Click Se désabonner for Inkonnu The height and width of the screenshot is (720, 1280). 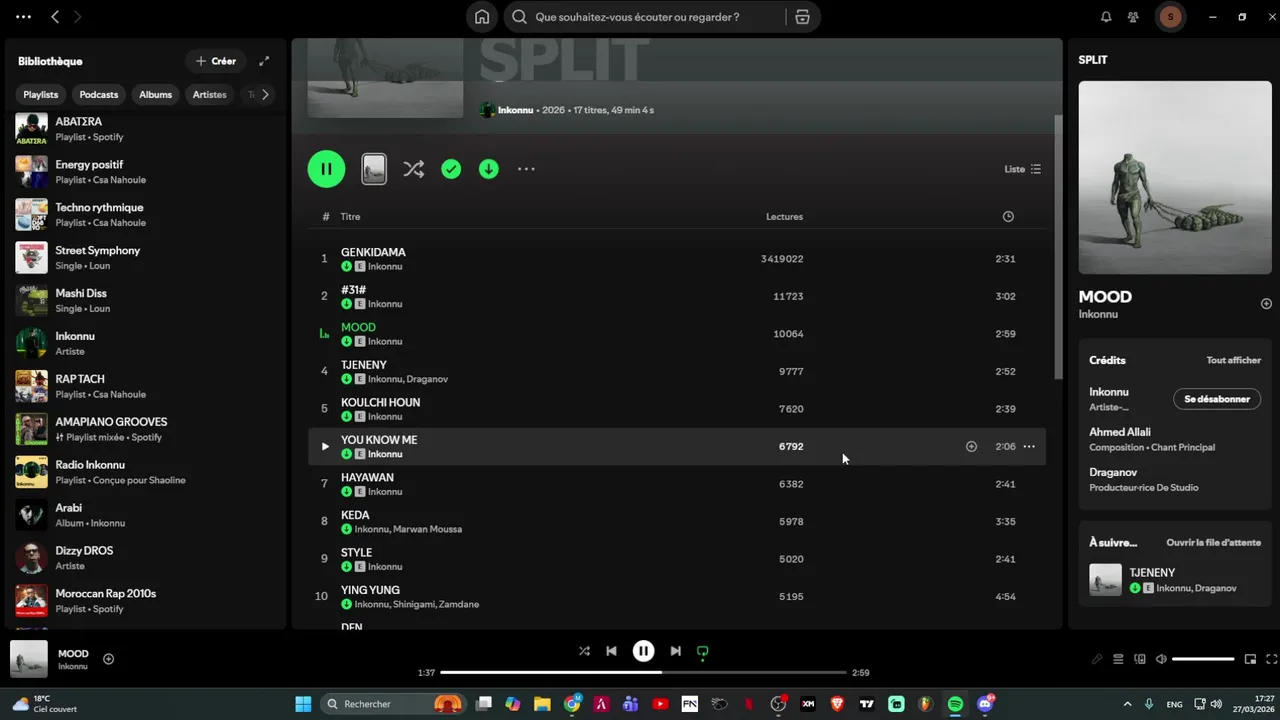click(x=1217, y=399)
